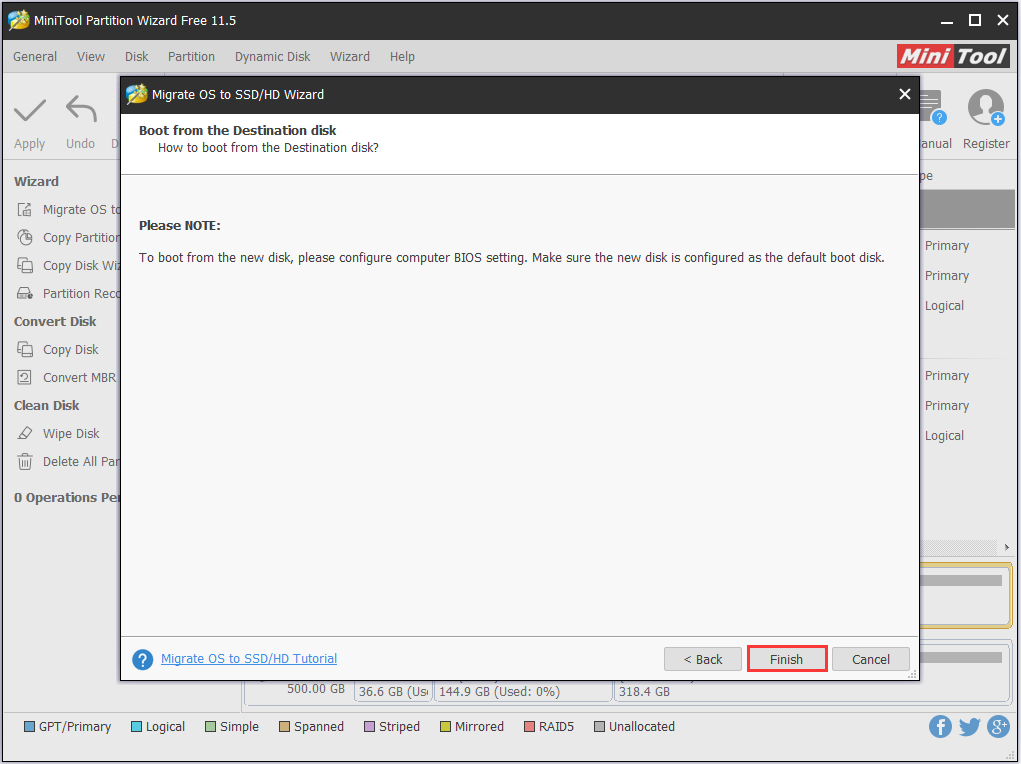Open the Twitter icon in status bar

click(970, 727)
